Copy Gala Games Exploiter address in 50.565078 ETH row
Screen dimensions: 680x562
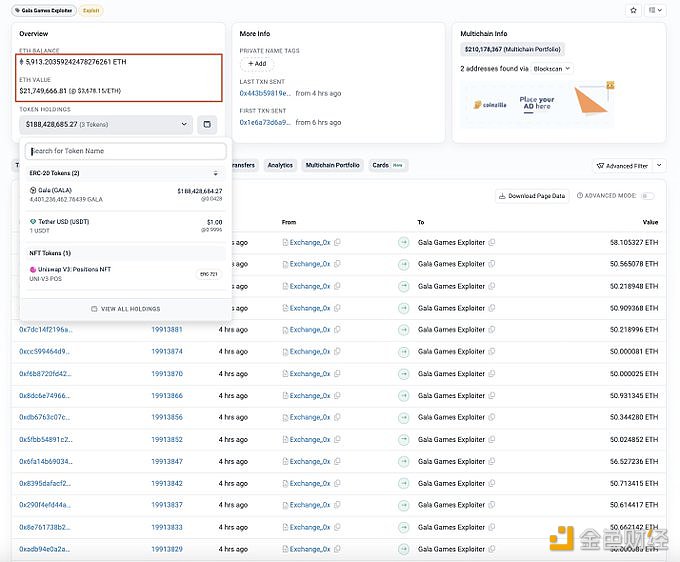(491, 264)
